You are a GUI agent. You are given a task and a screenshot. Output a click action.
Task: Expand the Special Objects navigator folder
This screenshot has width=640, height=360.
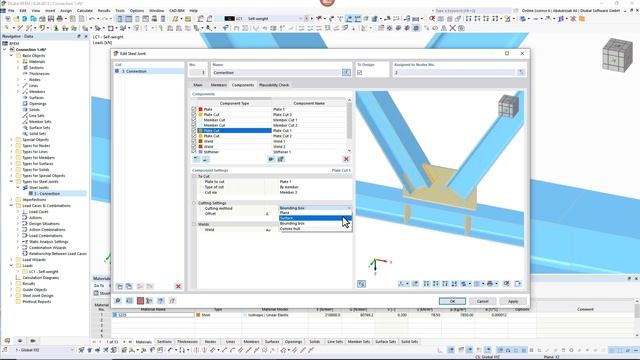[11, 140]
